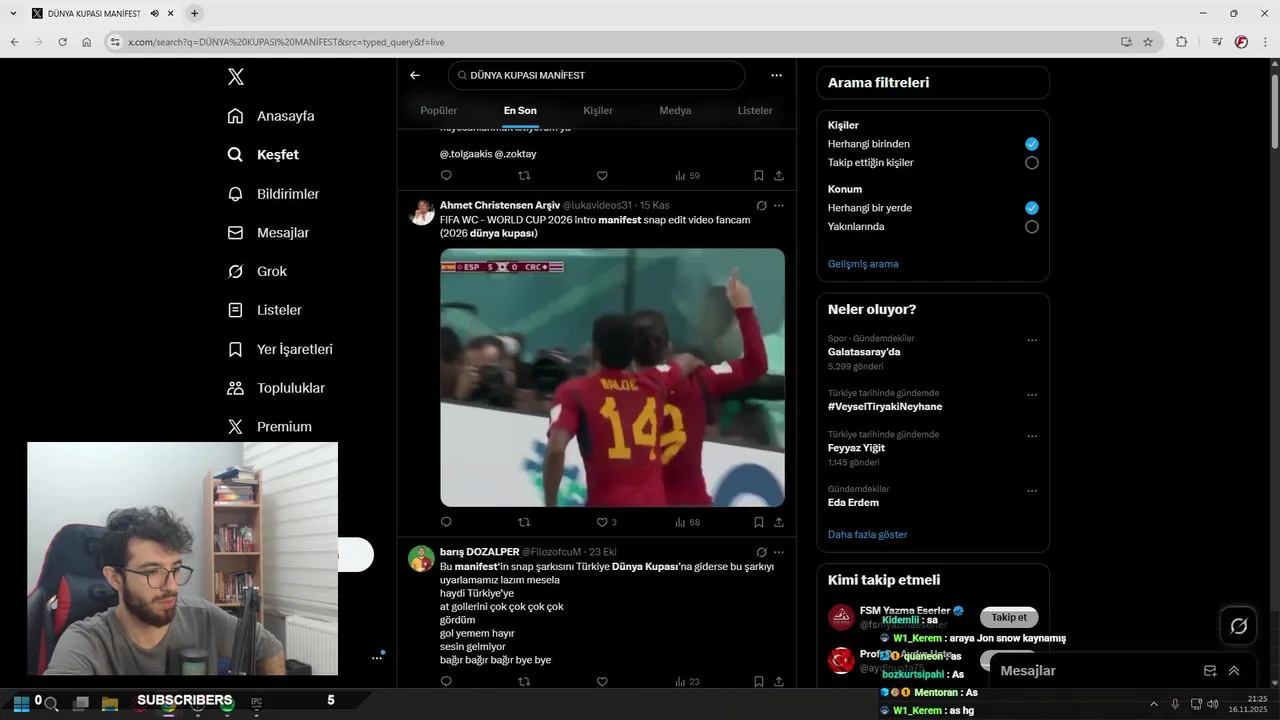Select Yakınlarında location option
Viewport: 1280px width, 720px height.
coord(1032,227)
